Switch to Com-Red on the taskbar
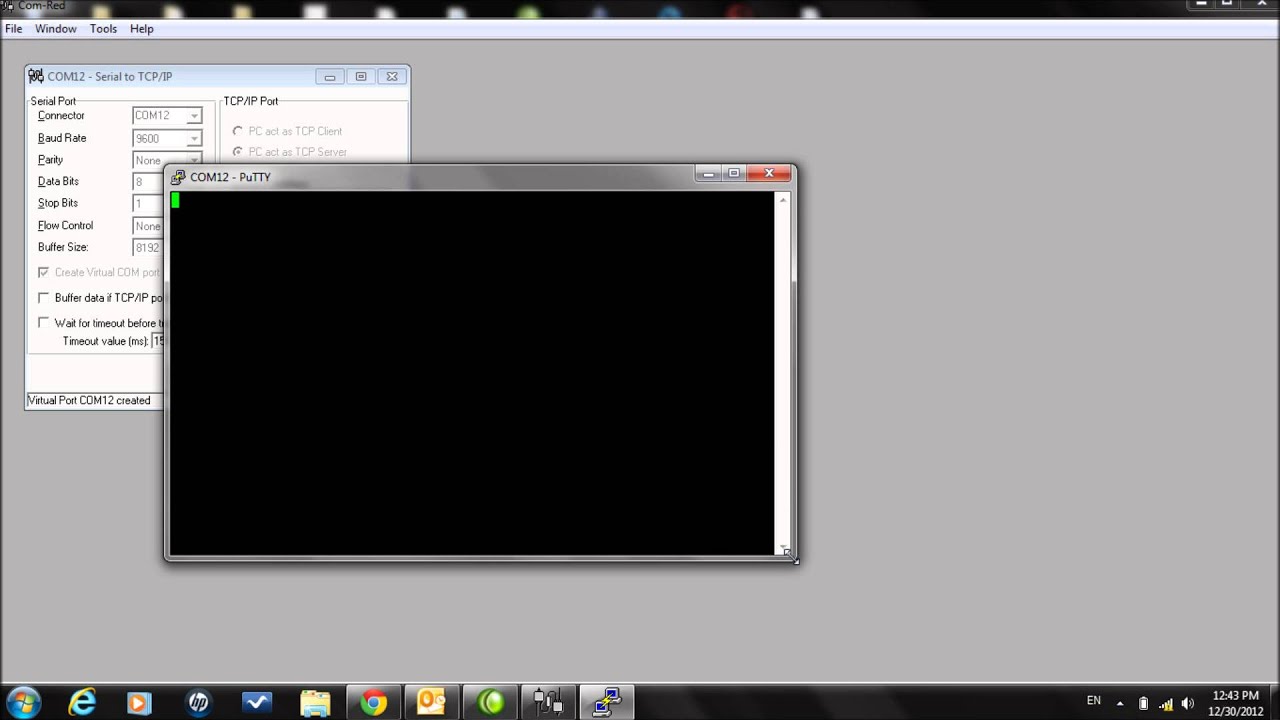This screenshot has width=1280, height=720. (x=549, y=702)
